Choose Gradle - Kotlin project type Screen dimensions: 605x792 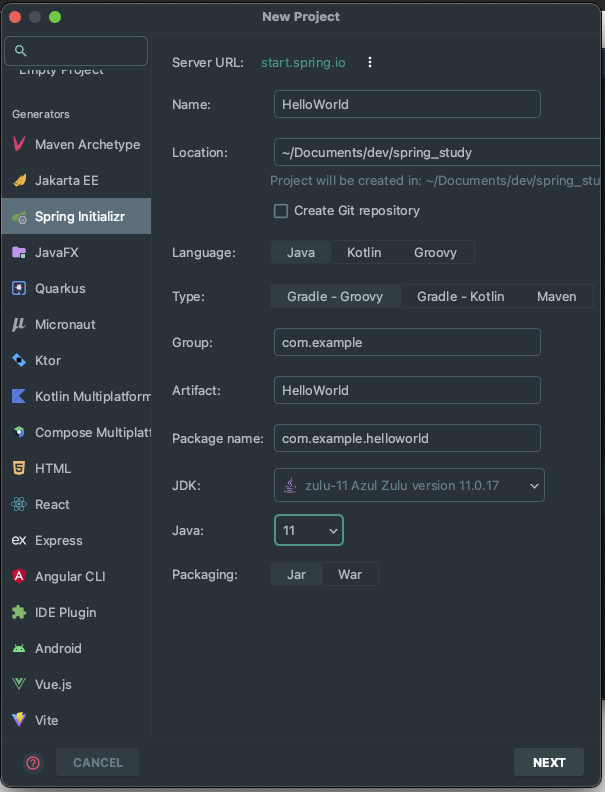coord(461,296)
